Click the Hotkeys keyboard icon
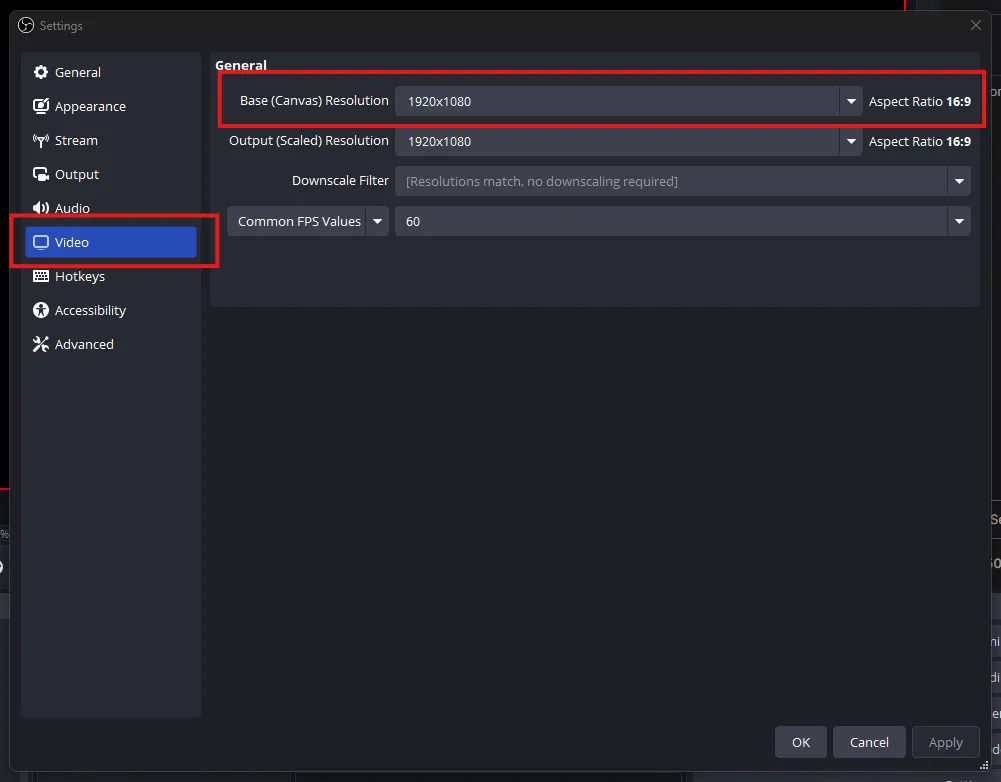This screenshot has height=782, width=1001. 41,276
